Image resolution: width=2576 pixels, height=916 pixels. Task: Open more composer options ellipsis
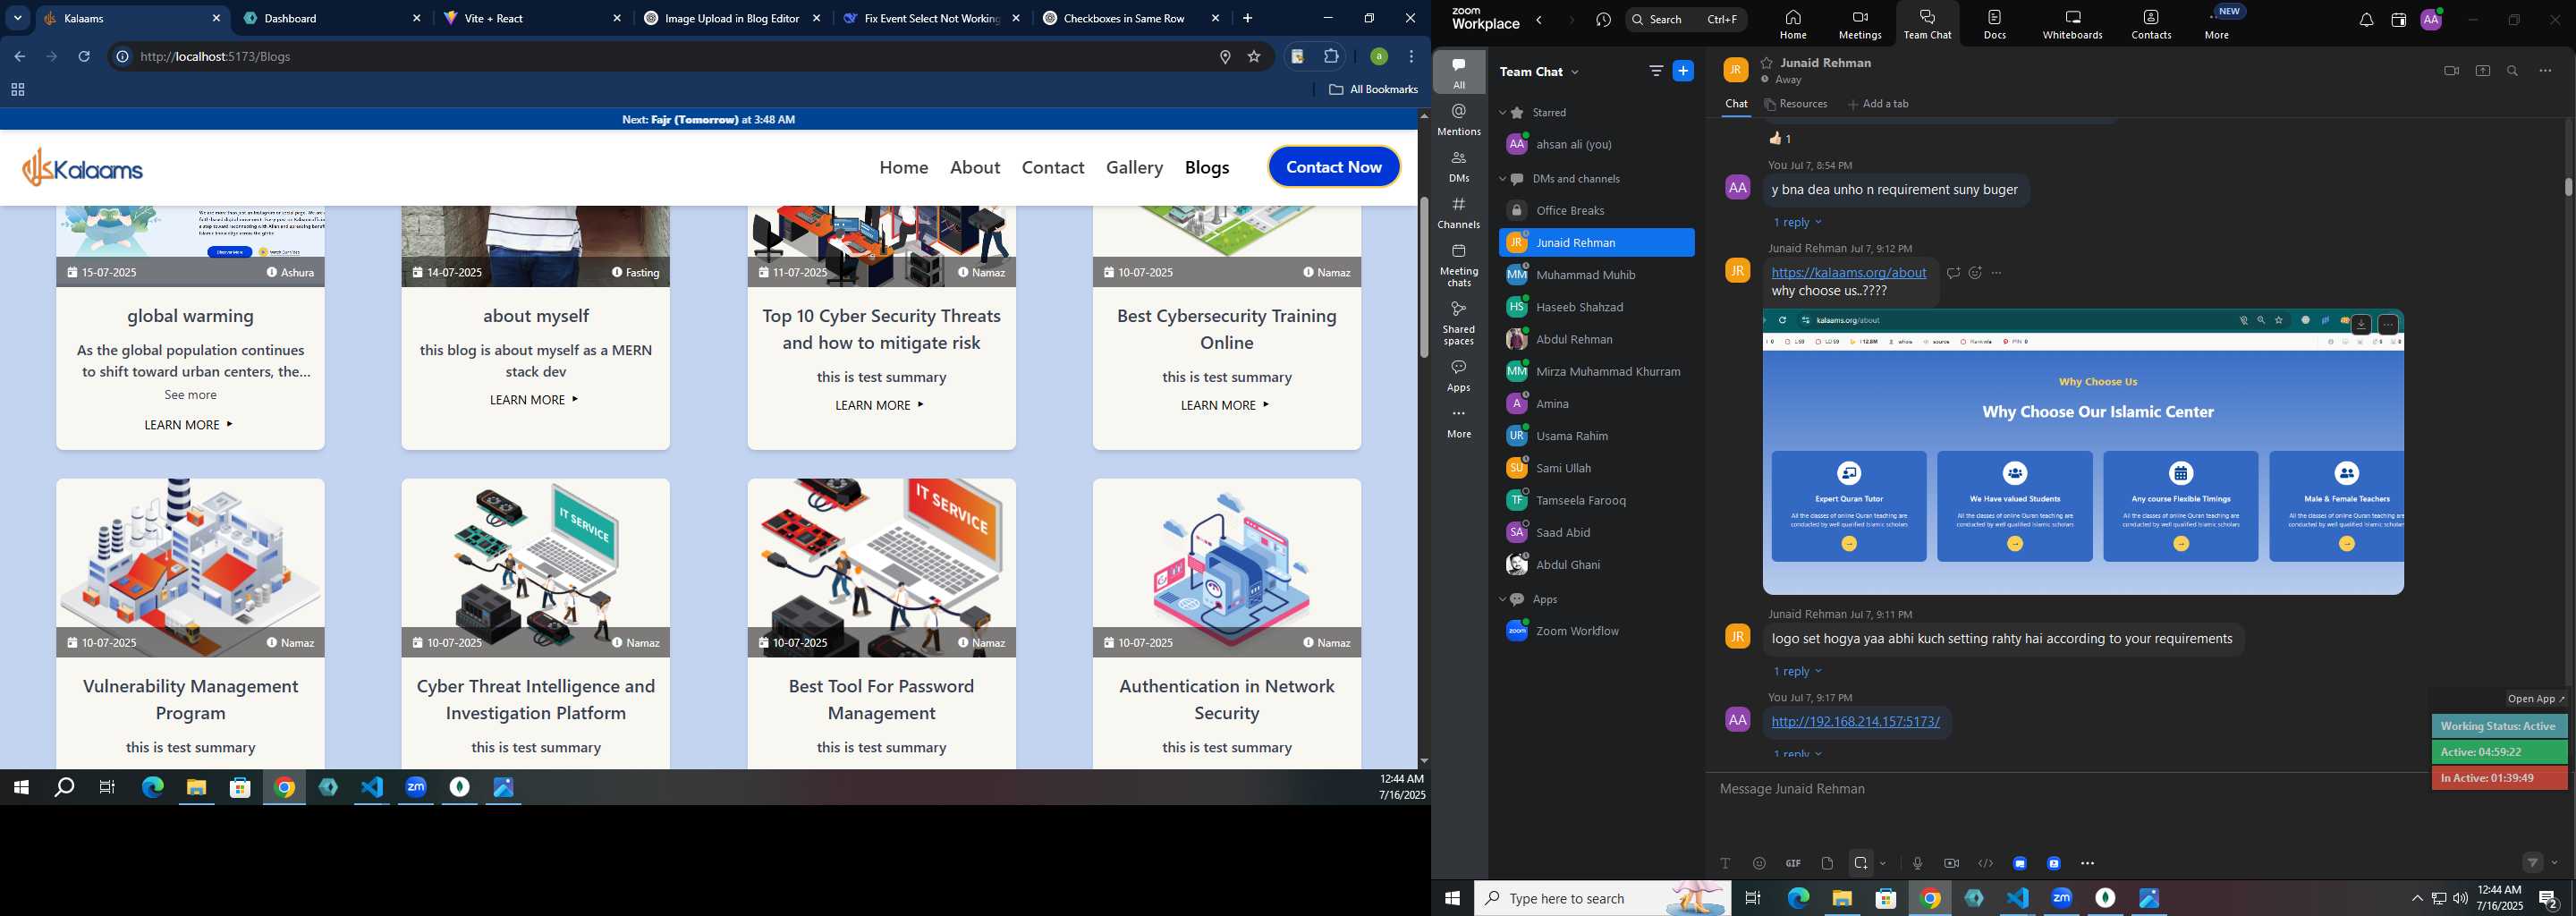[x=2087, y=863]
